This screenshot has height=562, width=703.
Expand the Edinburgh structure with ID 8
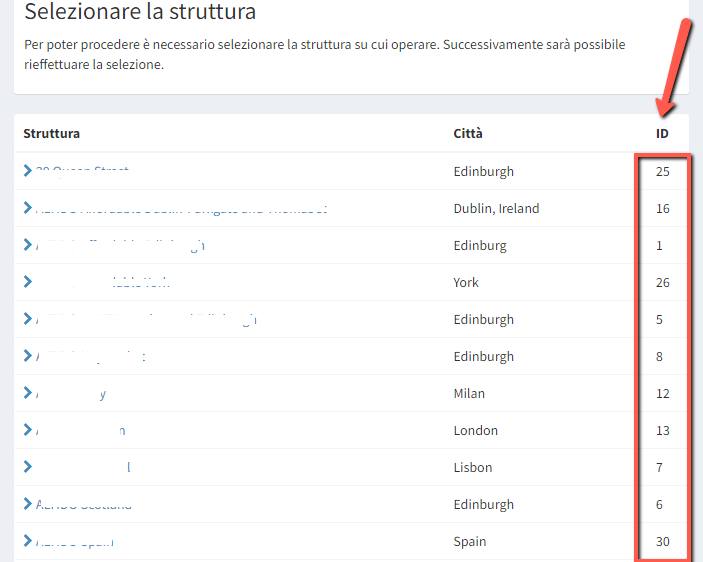coord(28,356)
